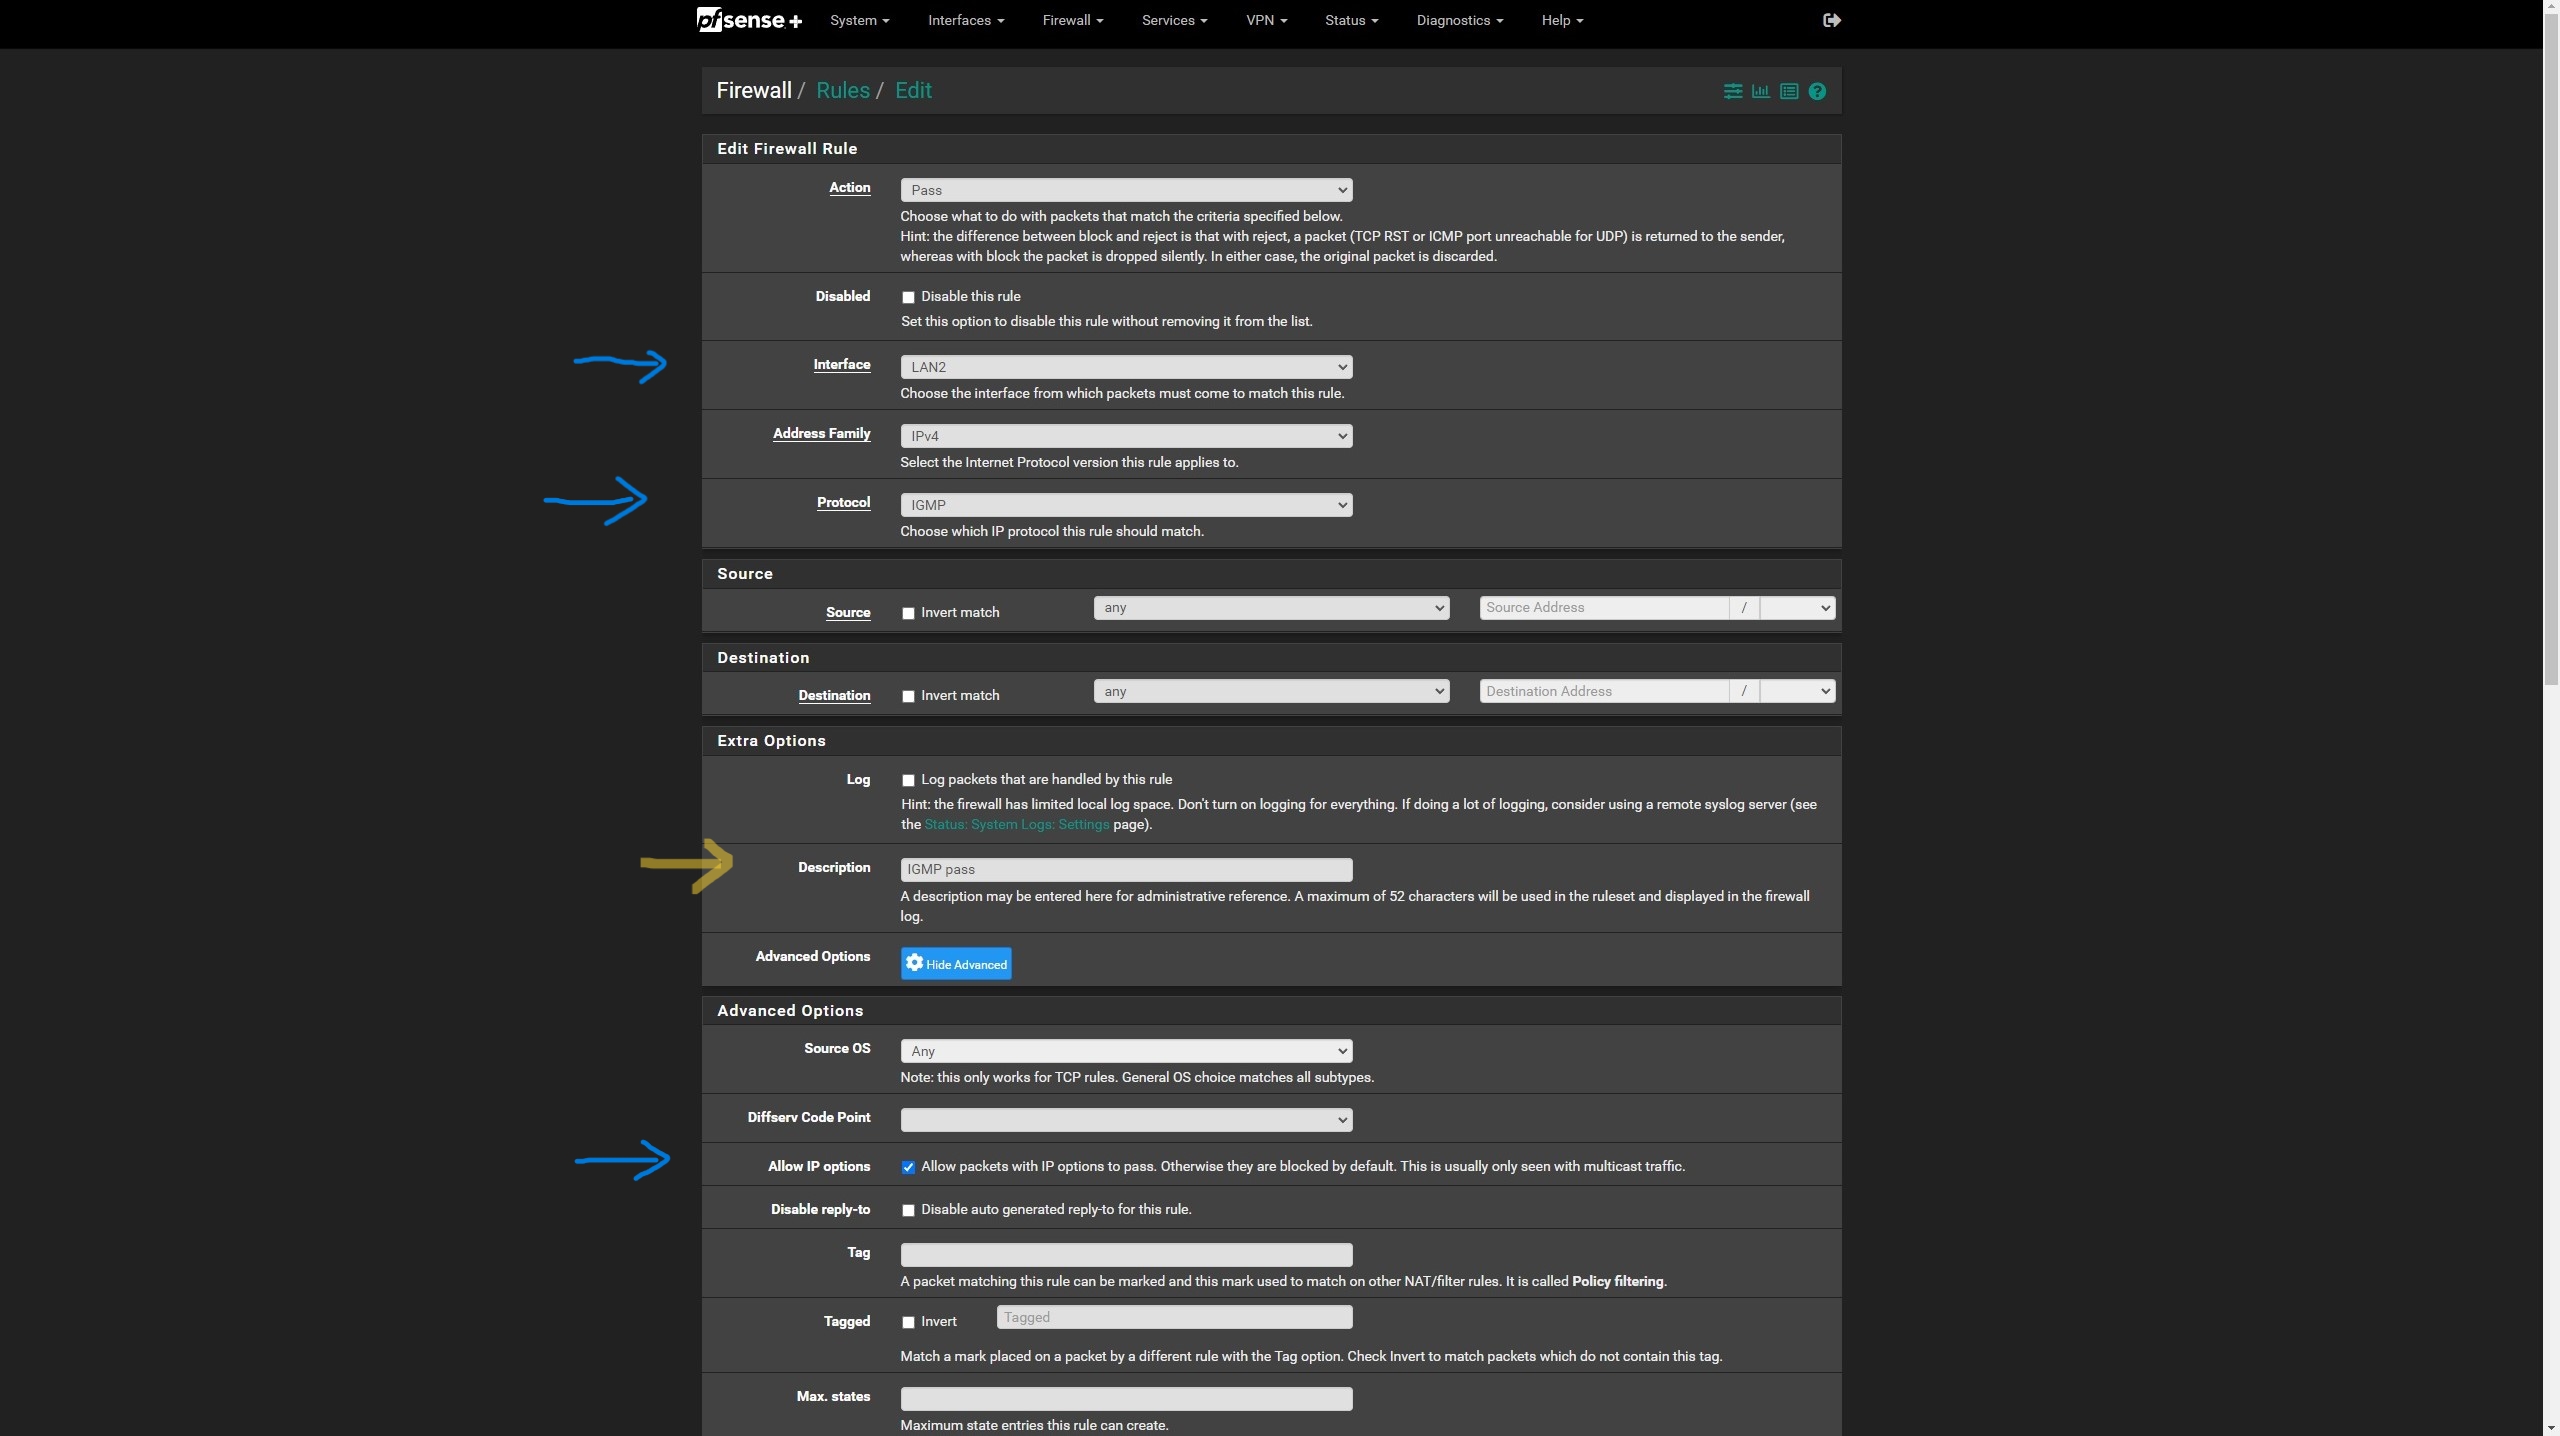Follow the Status: System Logs: Settings link

[x=1016, y=824]
